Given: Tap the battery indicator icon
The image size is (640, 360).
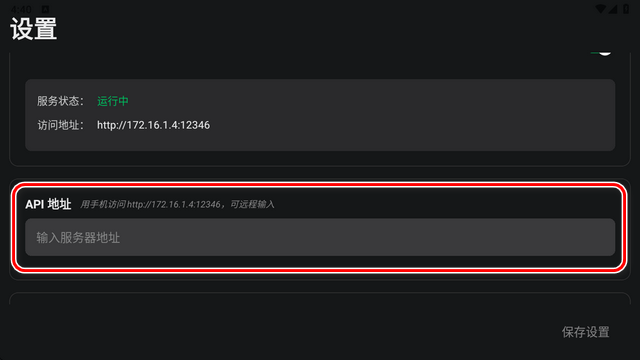Looking at the screenshot, I should [x=626, y=9].
